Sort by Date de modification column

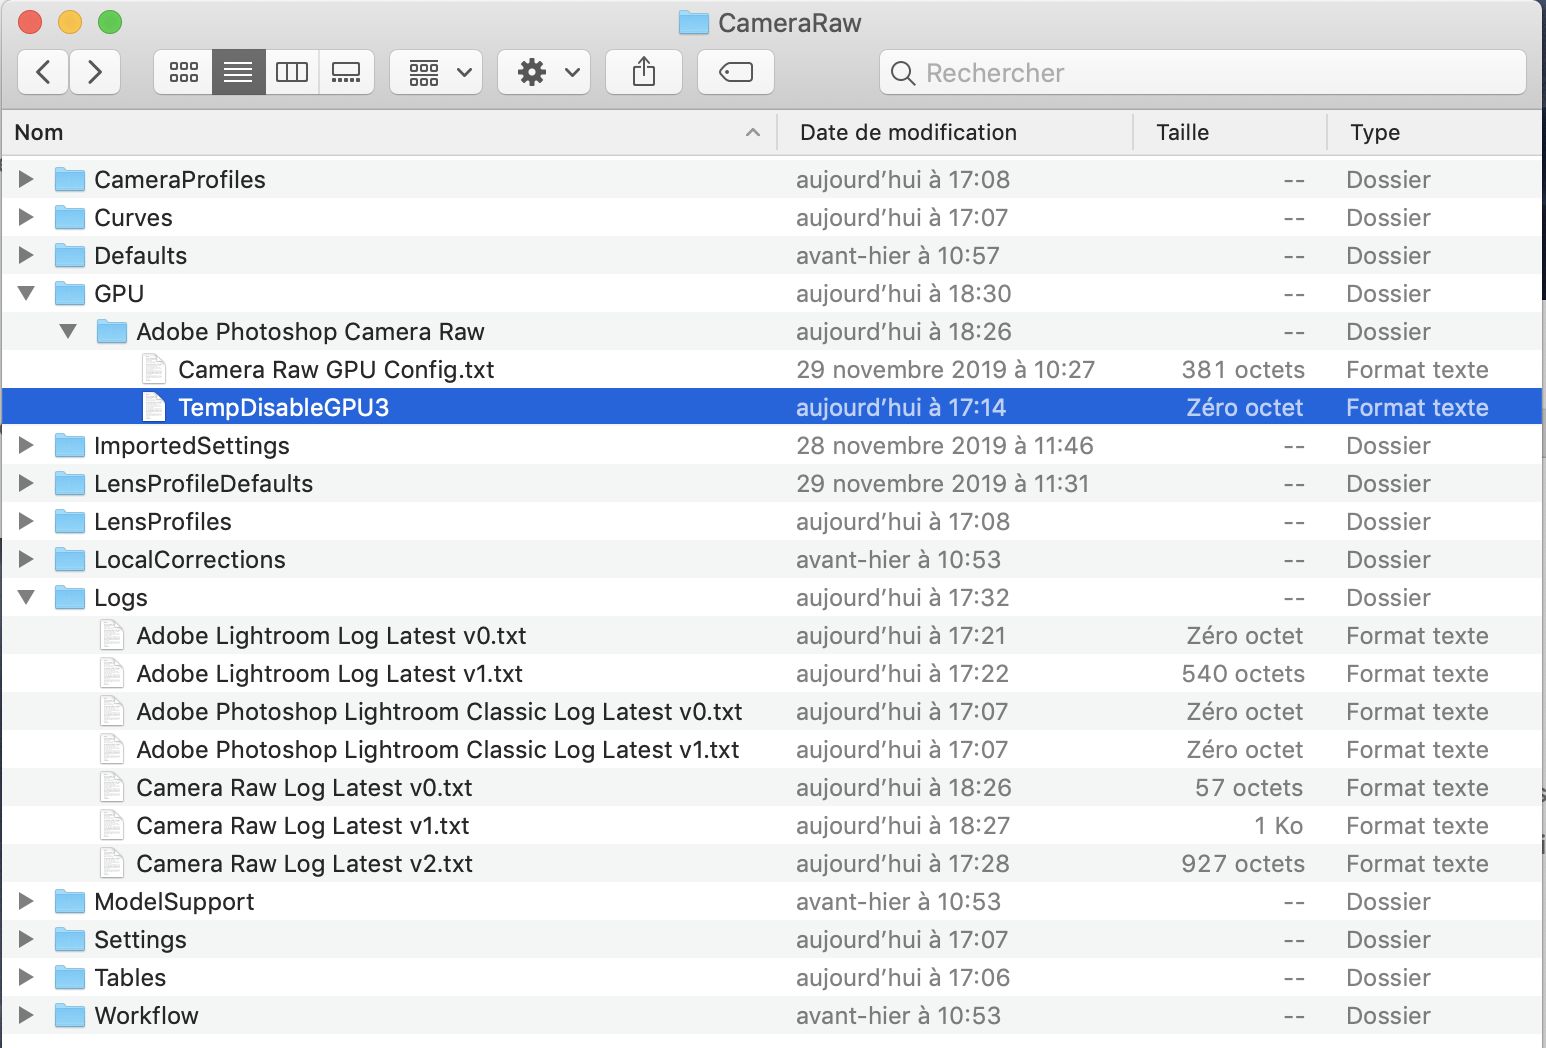coord(955,132)
